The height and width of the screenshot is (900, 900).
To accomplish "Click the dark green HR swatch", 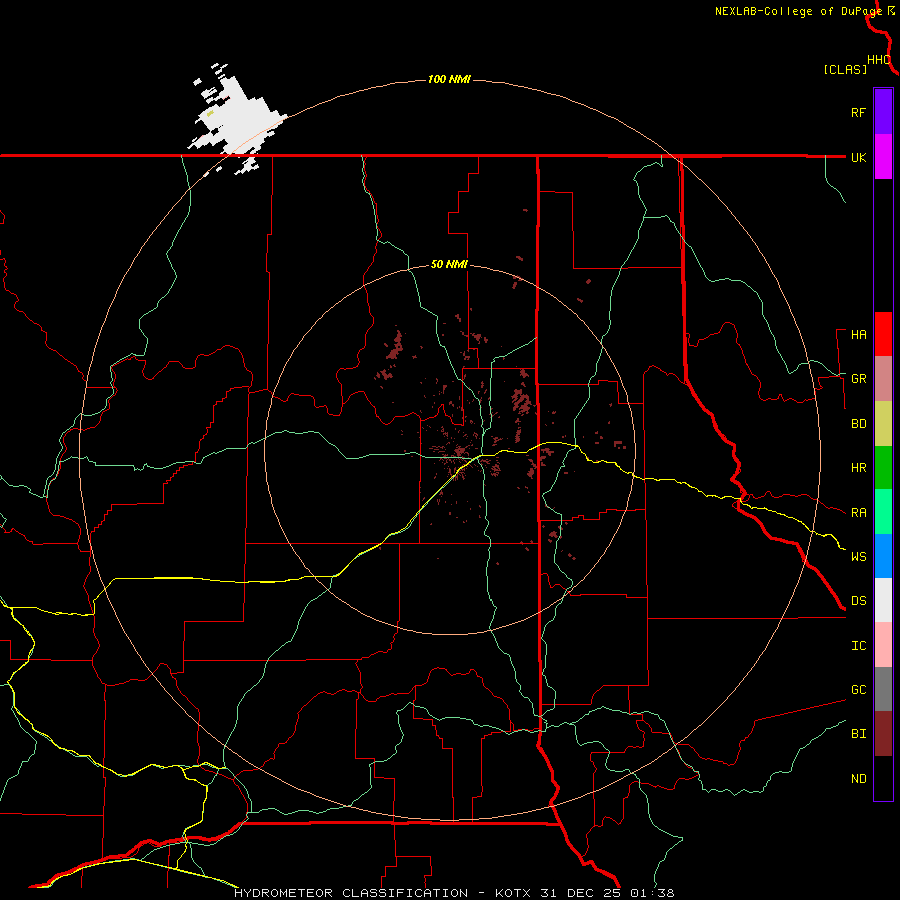I will [x=883, y=468].
